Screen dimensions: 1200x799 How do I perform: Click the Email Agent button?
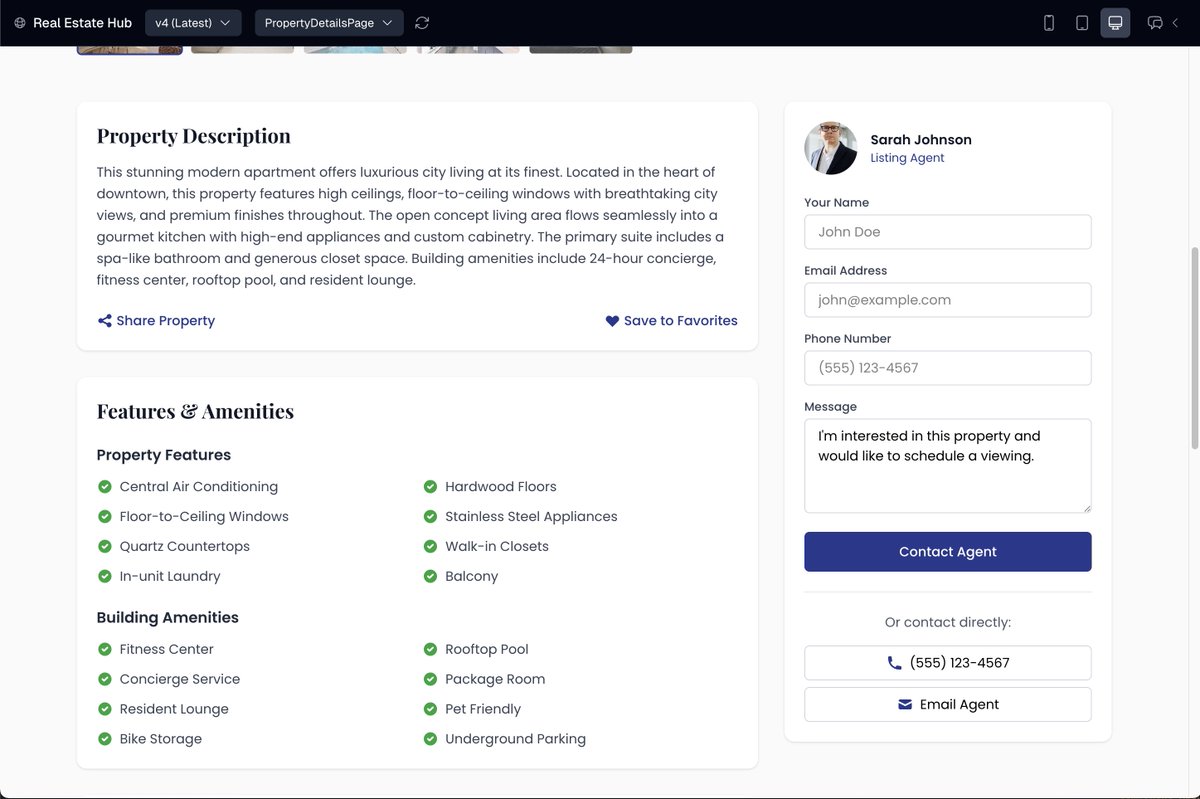pyautogui.click(x=947, y=704)
